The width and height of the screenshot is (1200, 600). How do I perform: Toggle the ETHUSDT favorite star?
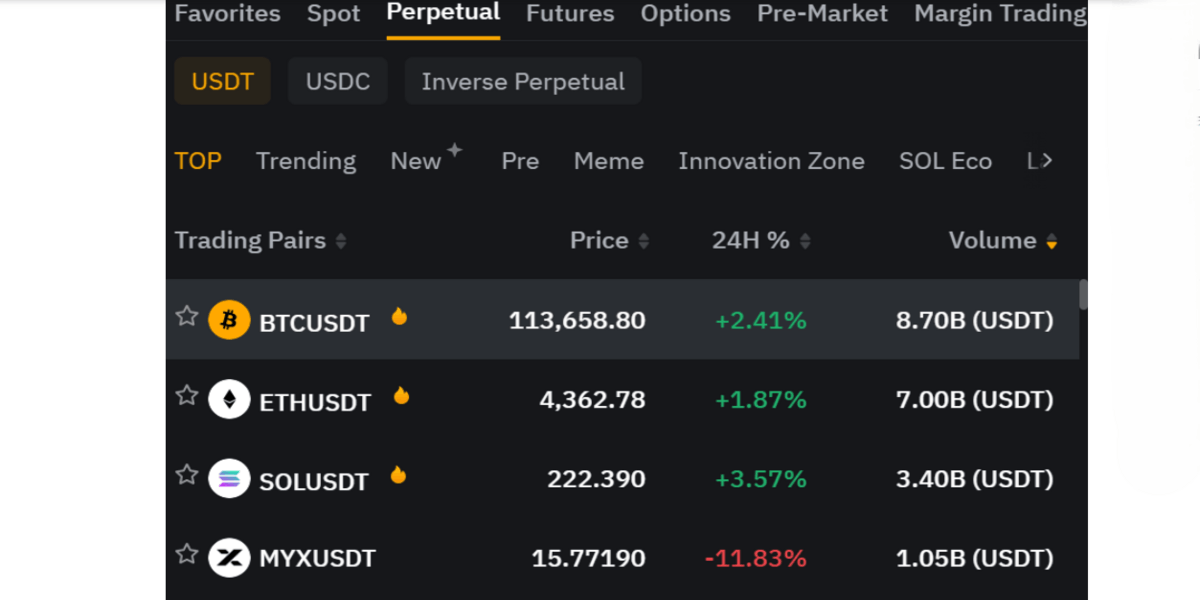pos(187,396)
